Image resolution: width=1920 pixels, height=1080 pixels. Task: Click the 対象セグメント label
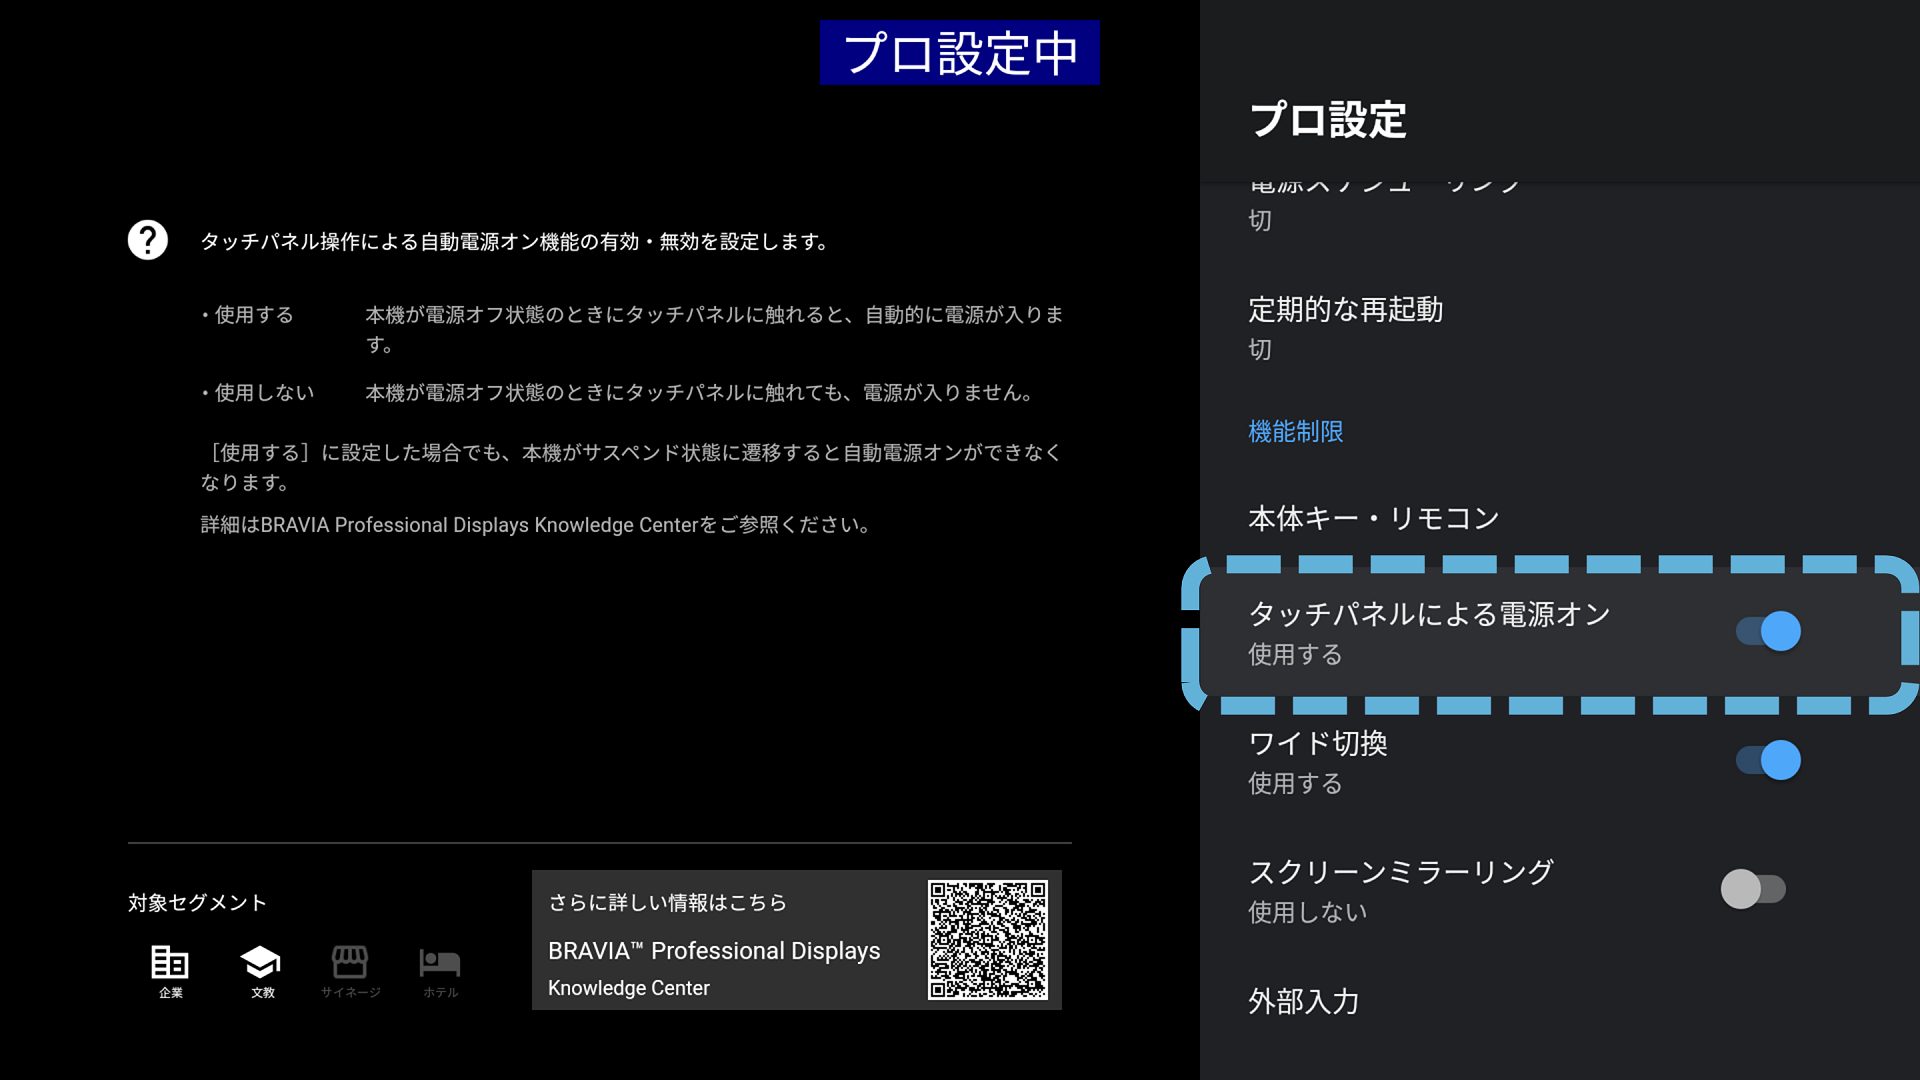tap(197, 903)
